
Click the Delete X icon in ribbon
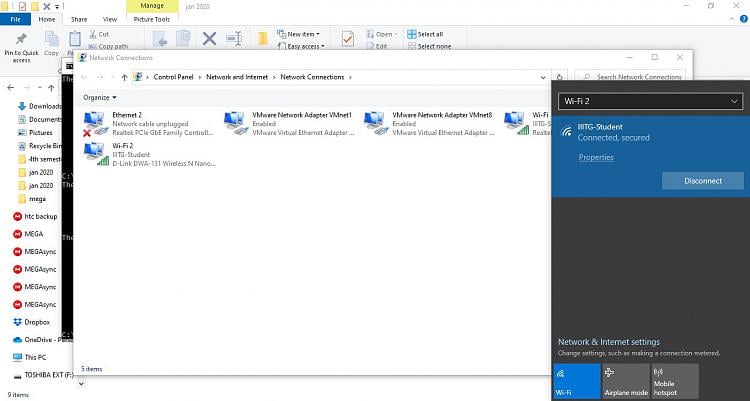click(x=209, y=39)
